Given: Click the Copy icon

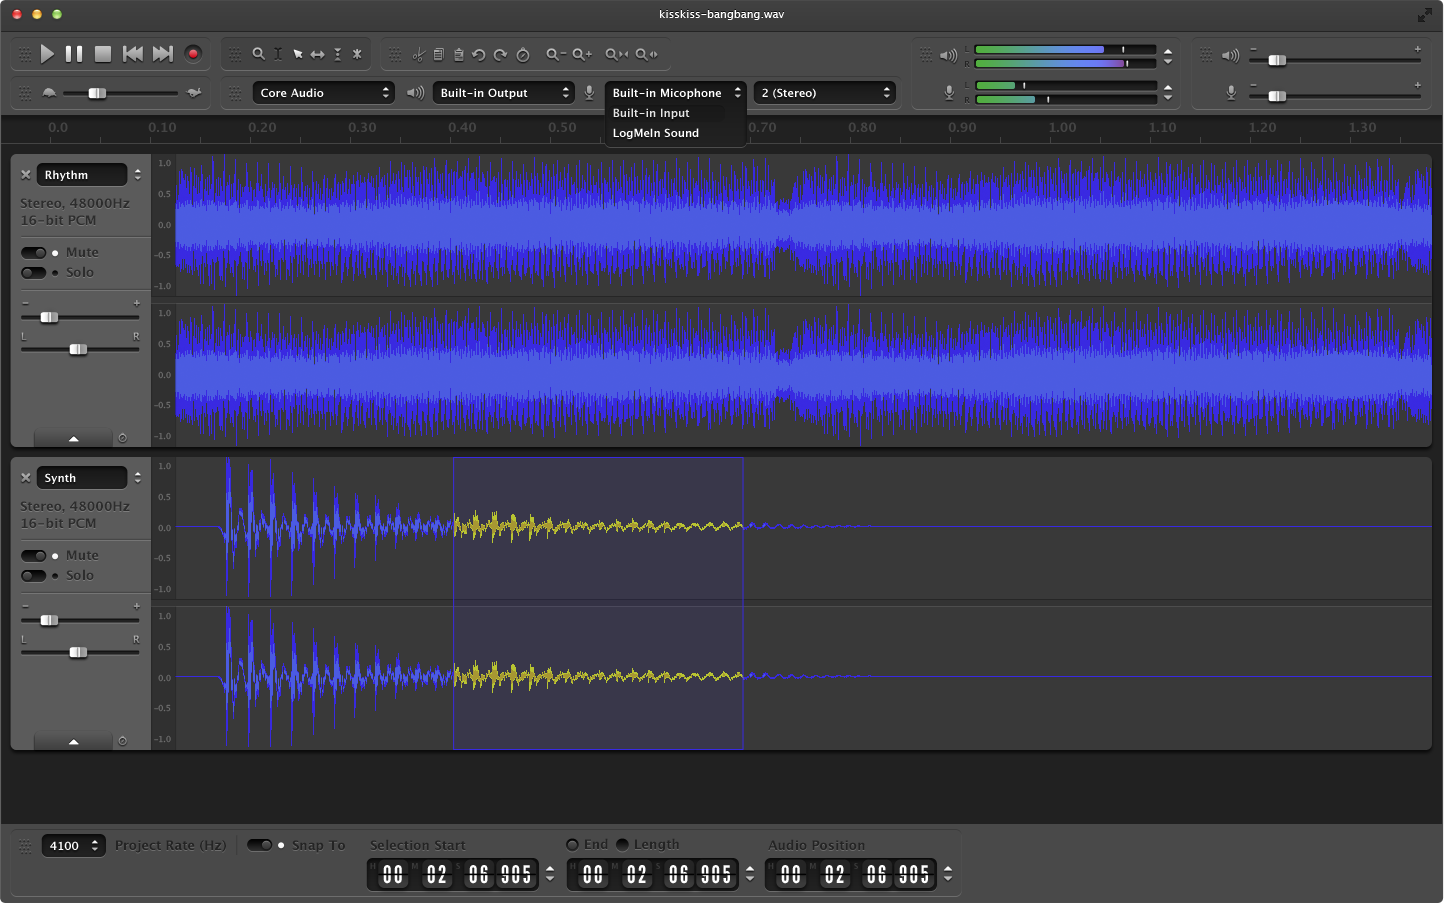Looking at the screenshot, I should (438, 54).
